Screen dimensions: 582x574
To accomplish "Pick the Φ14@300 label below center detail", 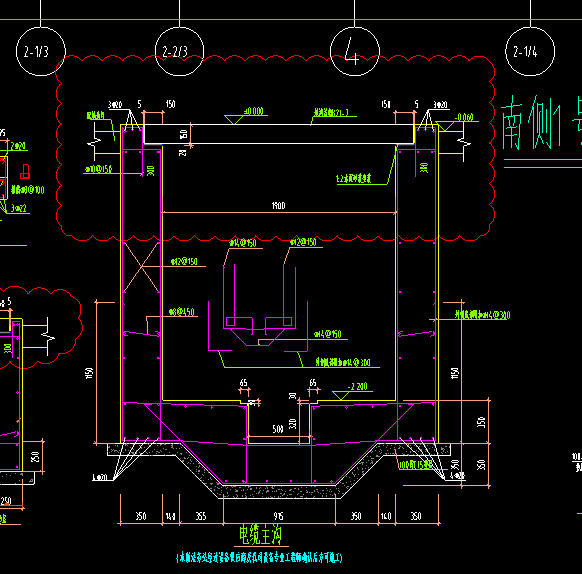I will click(x=343, y=362).
